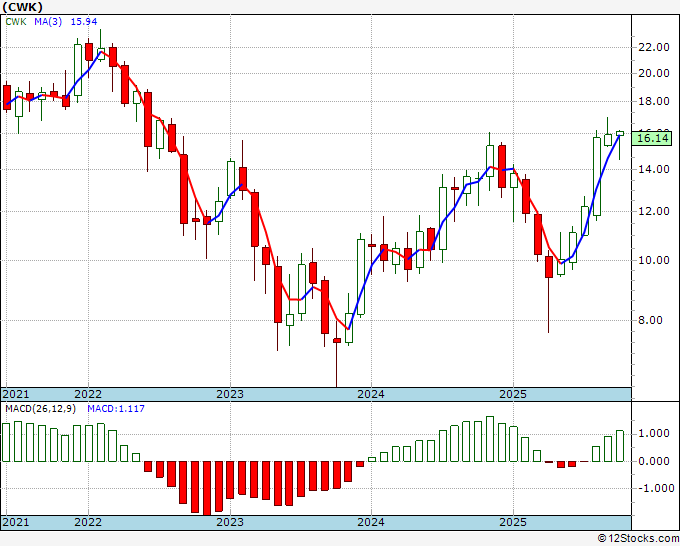The image size is (680, 546).
Task: Click the latest candlestick beside the 16.14 tag
Action: click(620, 134)
